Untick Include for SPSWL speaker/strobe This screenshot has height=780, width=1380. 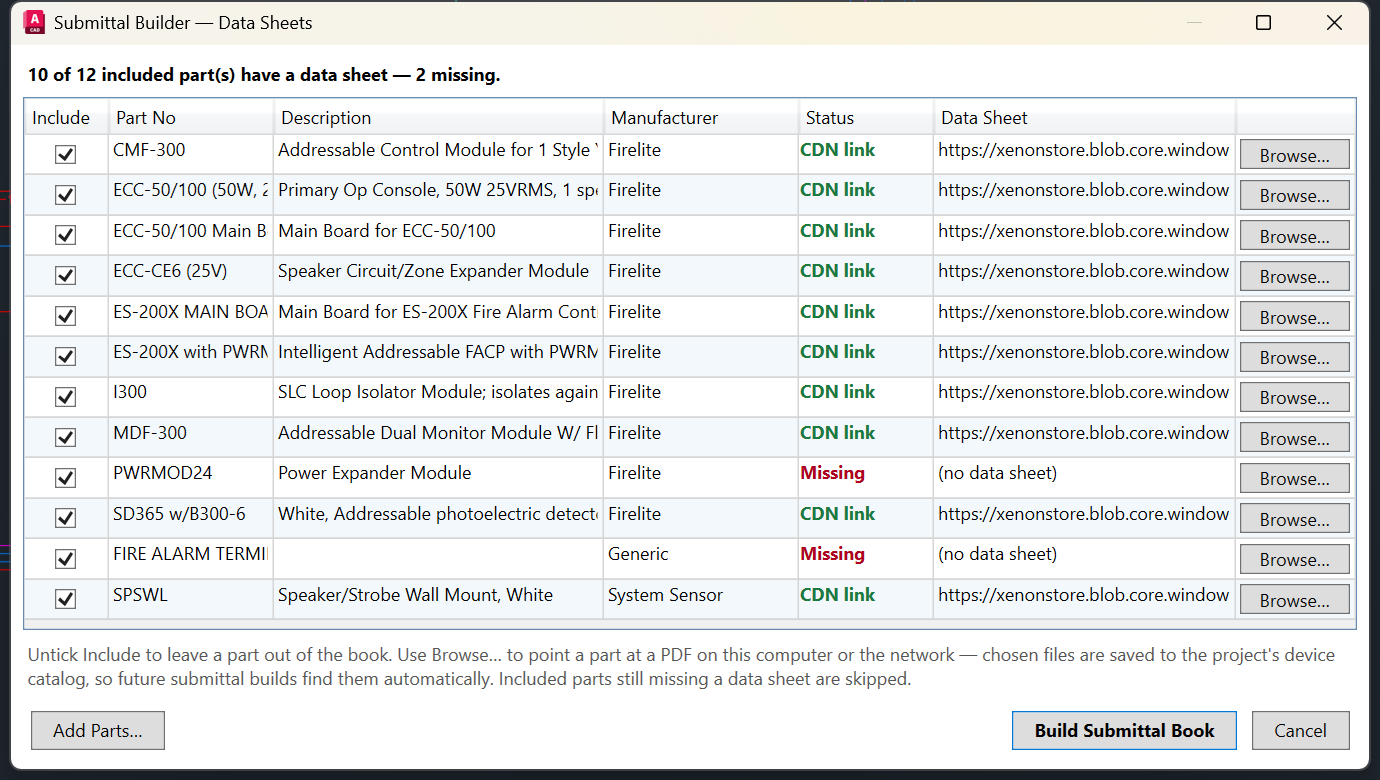pos(65,600)
